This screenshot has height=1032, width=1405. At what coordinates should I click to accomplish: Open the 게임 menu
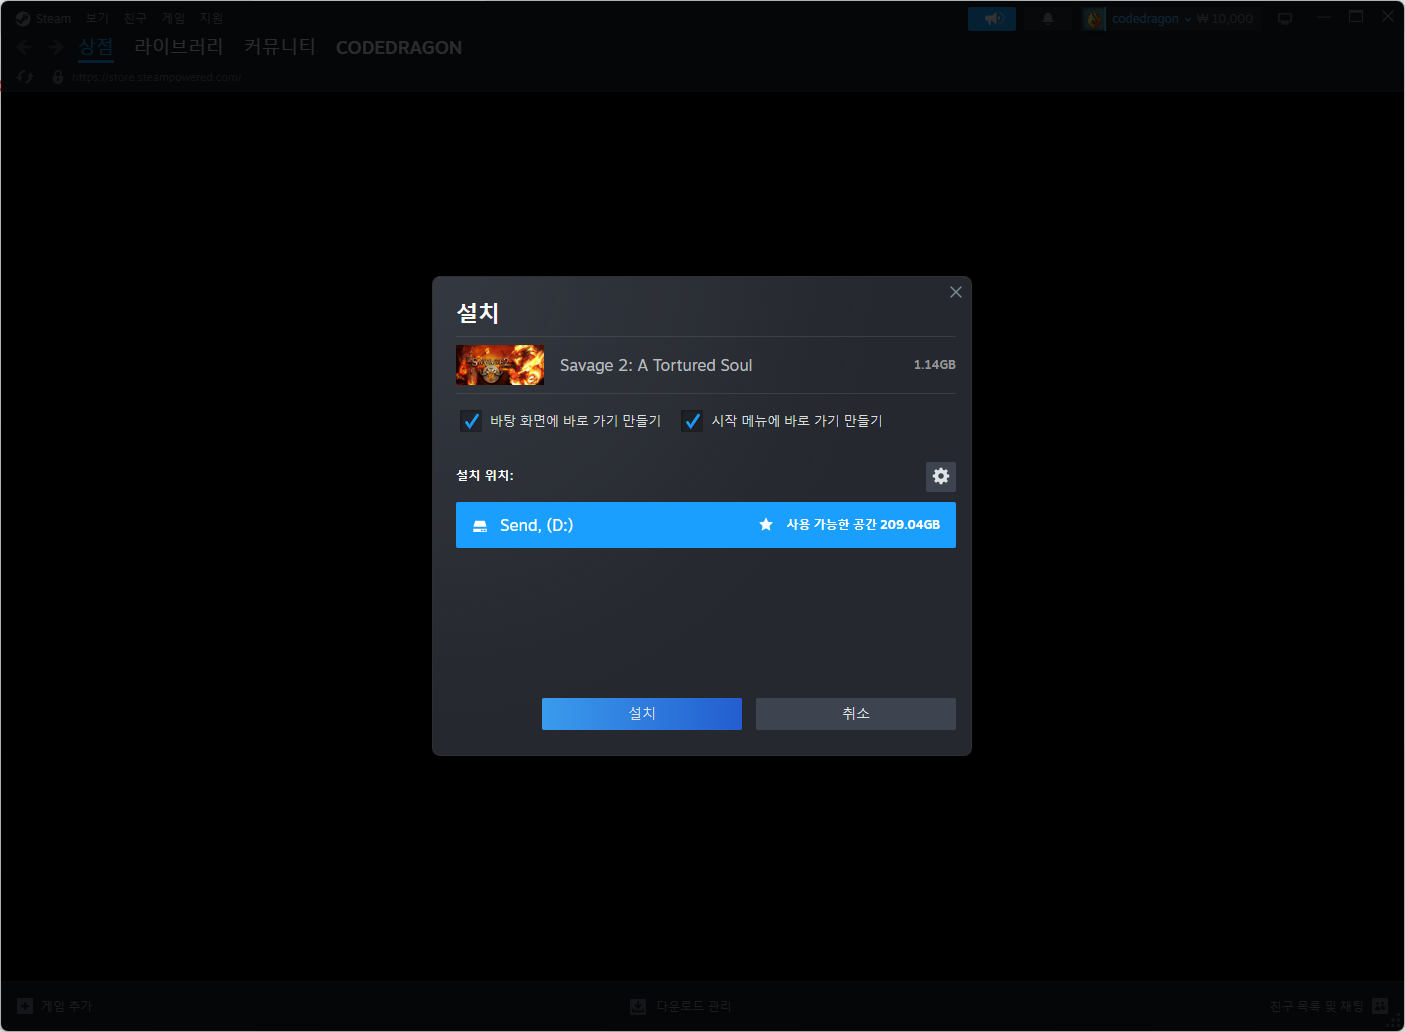pos(173,18)
